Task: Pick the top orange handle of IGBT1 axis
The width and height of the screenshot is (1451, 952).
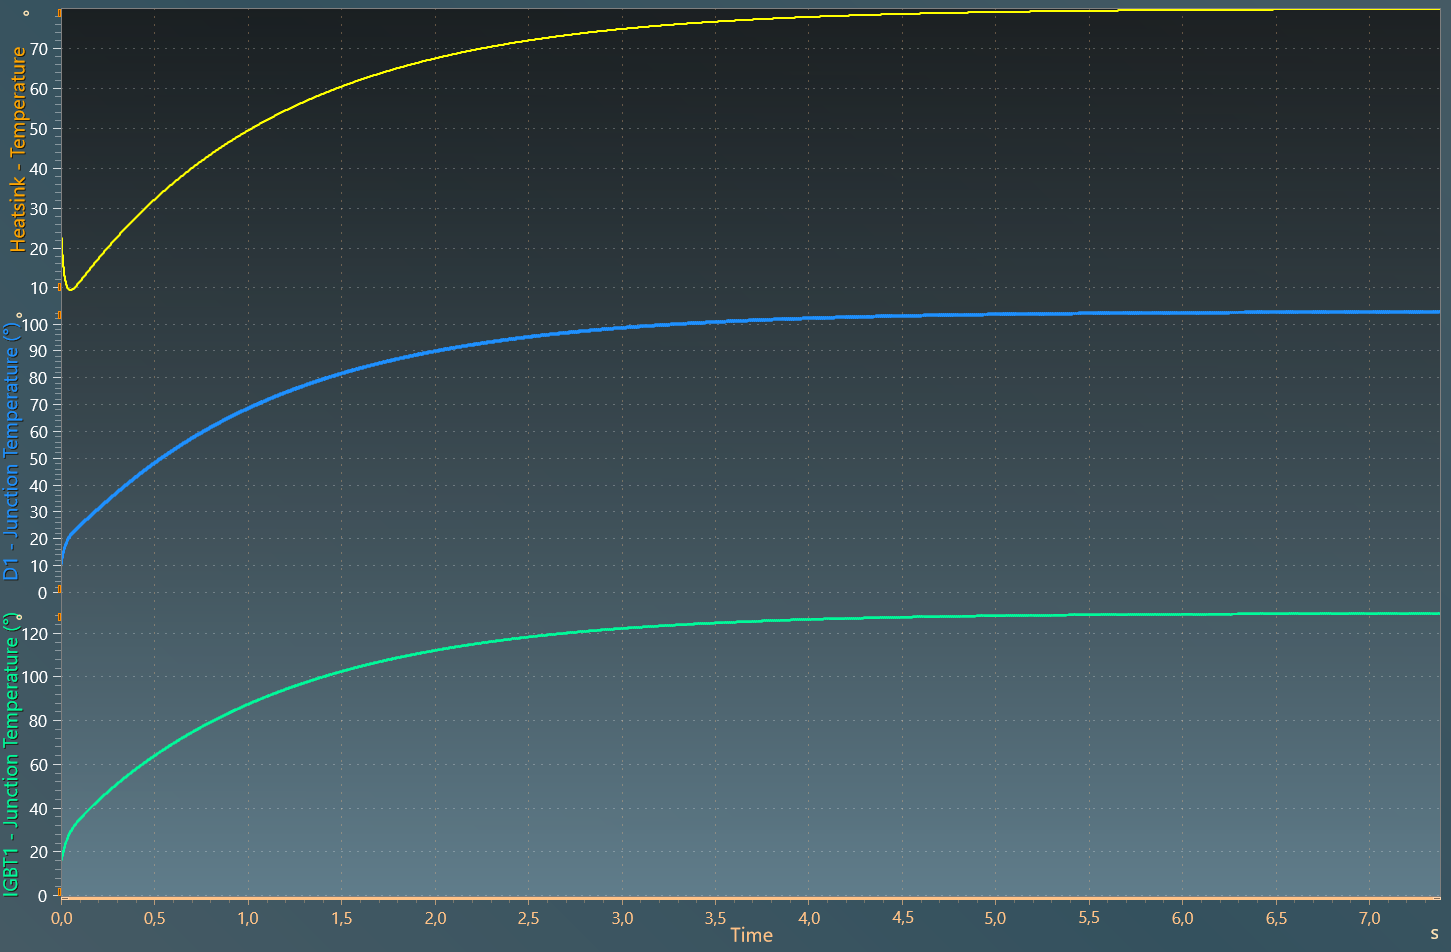Action: point(59,618)
